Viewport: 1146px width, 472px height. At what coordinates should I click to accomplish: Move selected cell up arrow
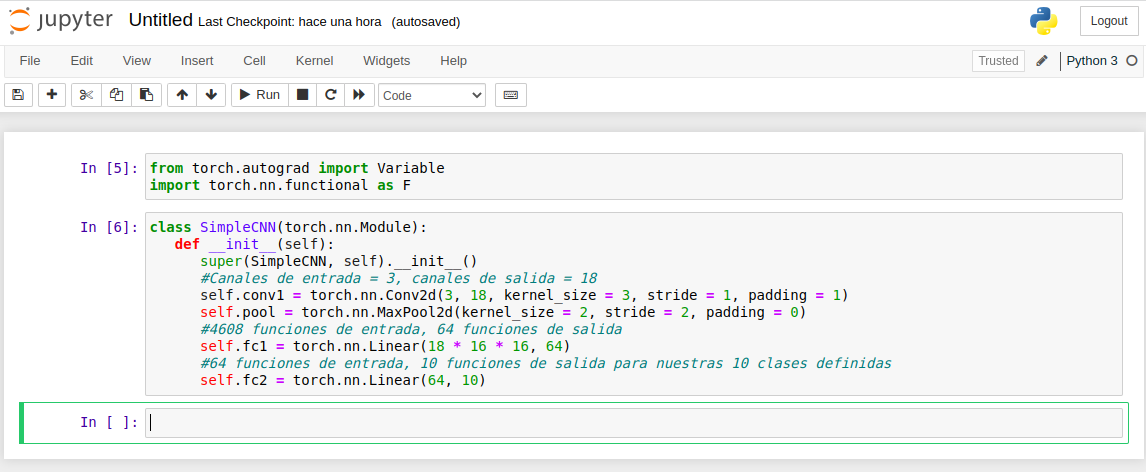click(x=182, y=95)
